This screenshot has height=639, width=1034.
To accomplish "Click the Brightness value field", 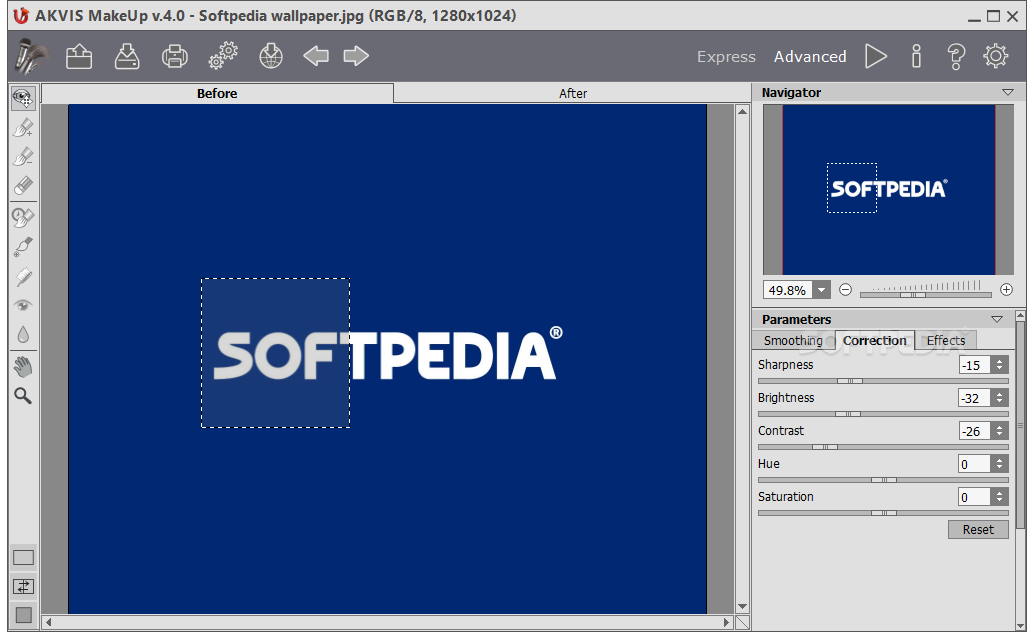I will click(975, 398).
